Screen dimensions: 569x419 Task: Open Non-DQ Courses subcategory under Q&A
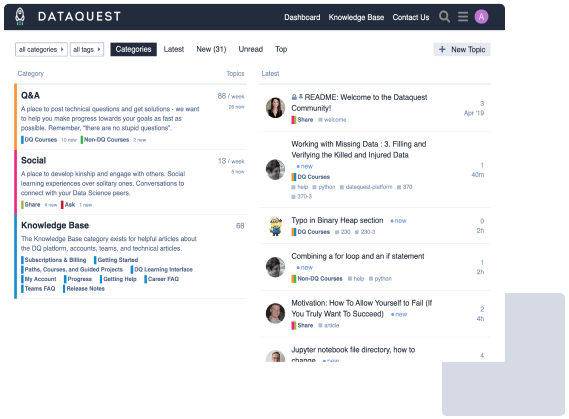105,140
